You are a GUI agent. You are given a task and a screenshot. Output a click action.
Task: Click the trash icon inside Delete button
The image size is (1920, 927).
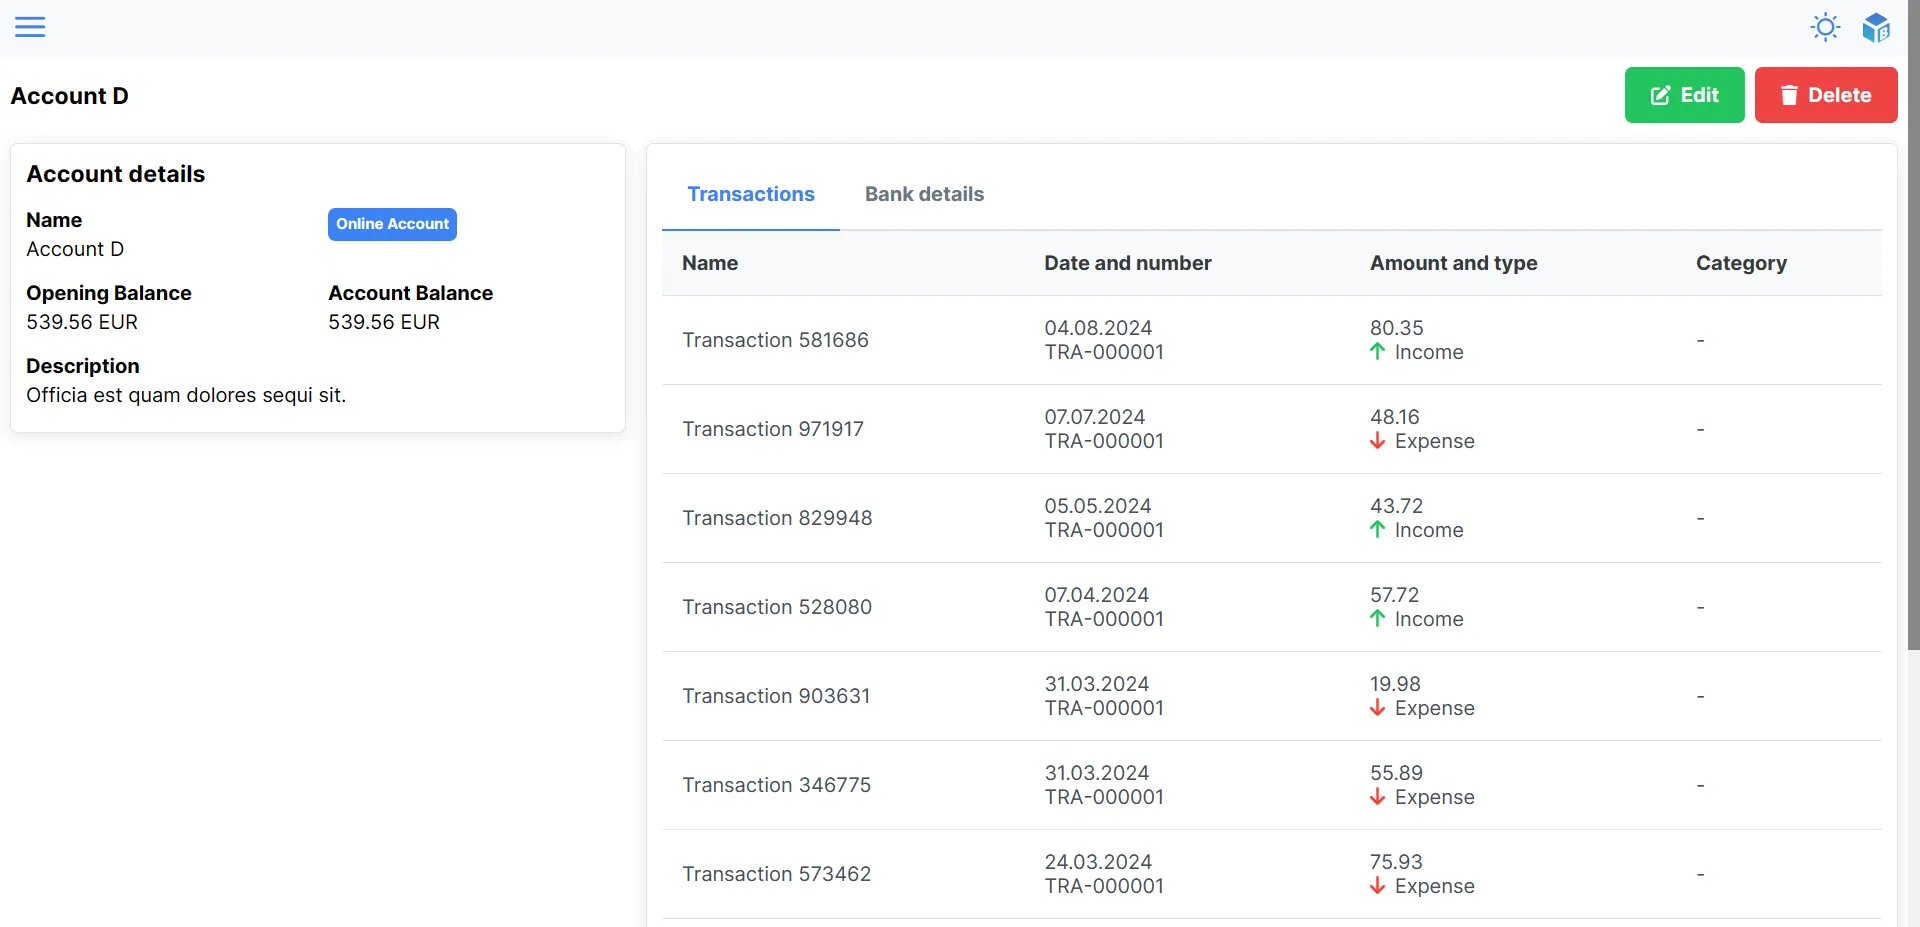[1791, 95]
